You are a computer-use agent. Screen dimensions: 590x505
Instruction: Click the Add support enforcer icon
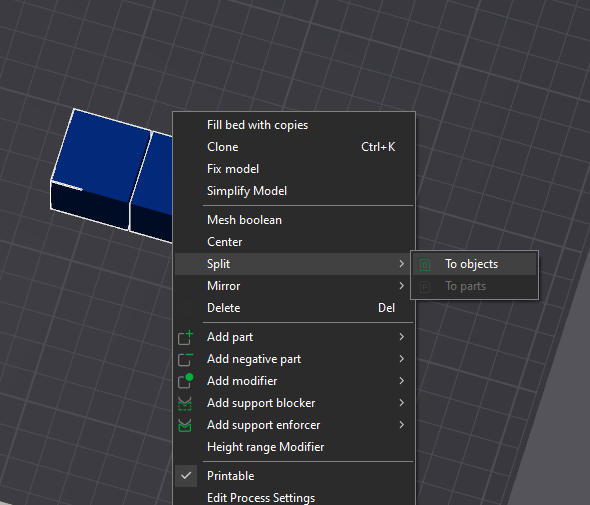(185, 425)
